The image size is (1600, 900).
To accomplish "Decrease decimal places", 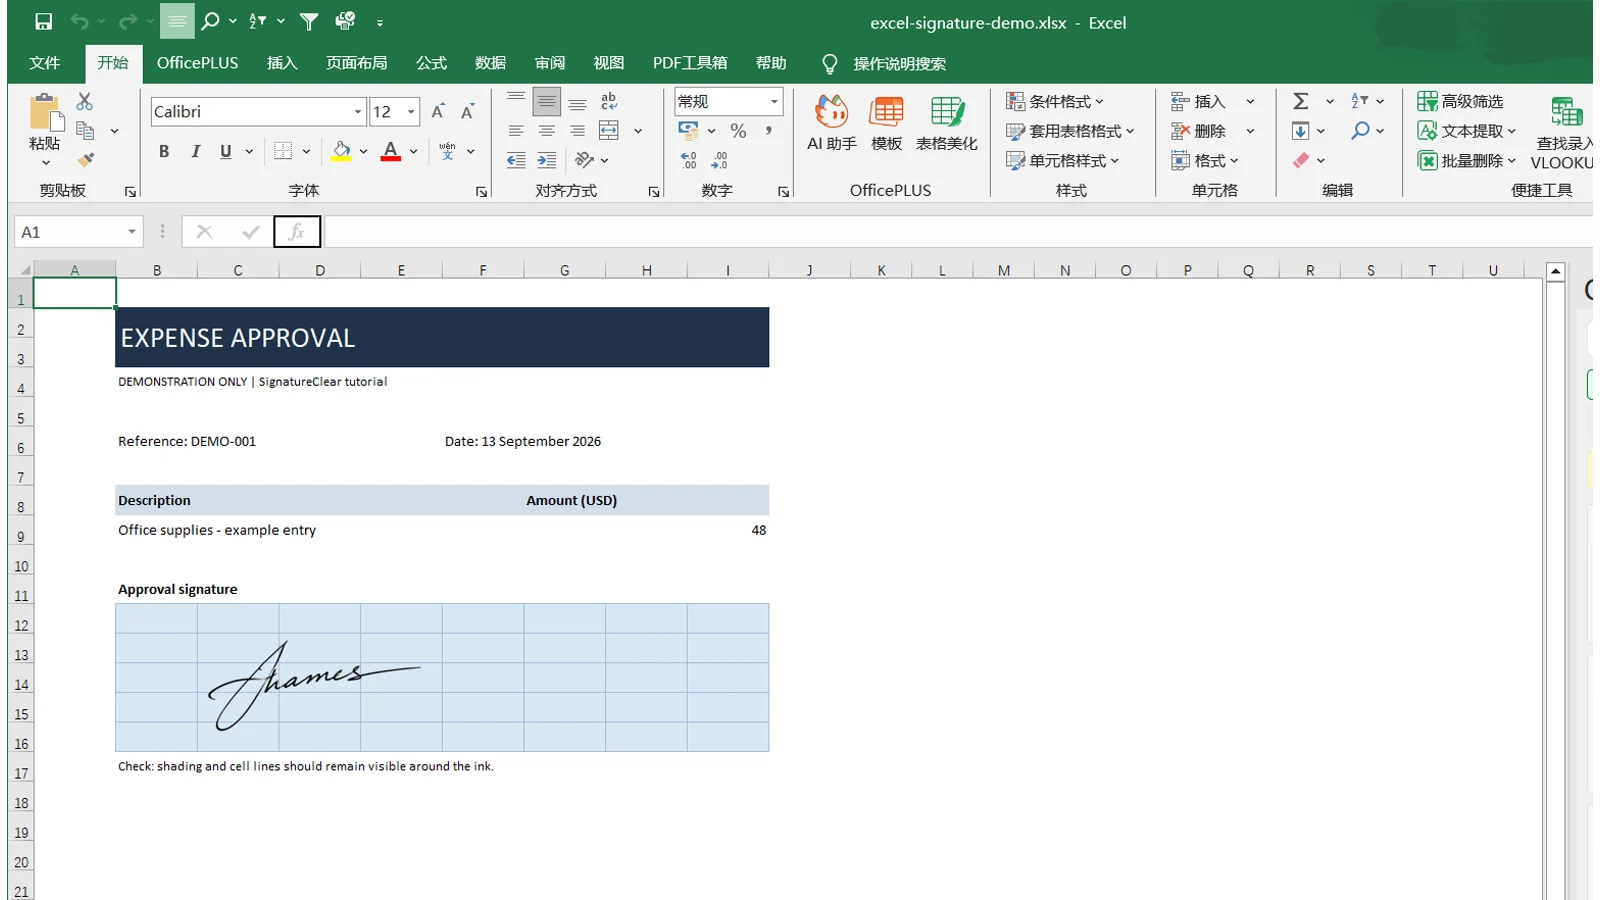I will [720, 160].
